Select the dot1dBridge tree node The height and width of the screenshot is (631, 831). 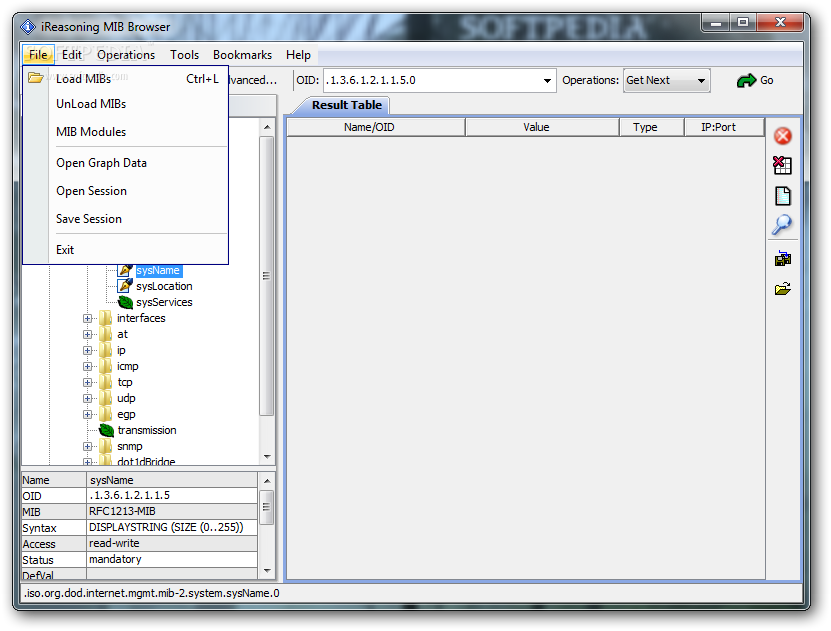point(146,461)
